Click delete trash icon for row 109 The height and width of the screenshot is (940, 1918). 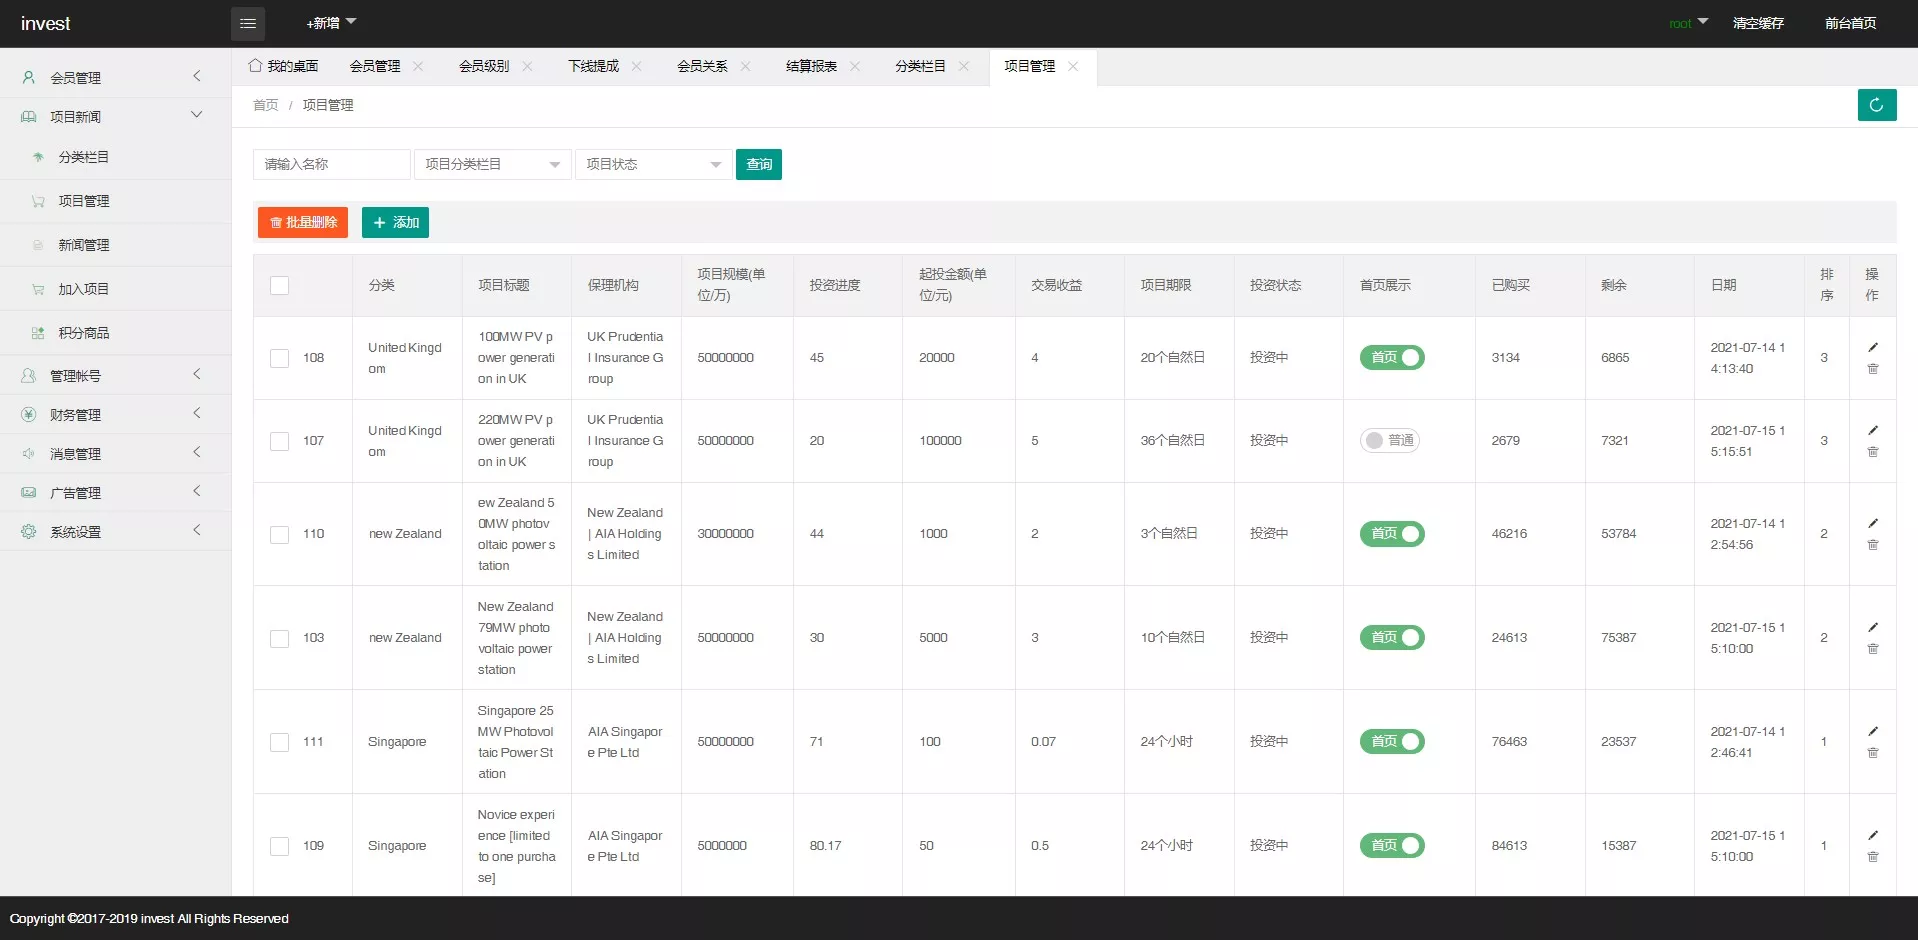coord(1873,857)
